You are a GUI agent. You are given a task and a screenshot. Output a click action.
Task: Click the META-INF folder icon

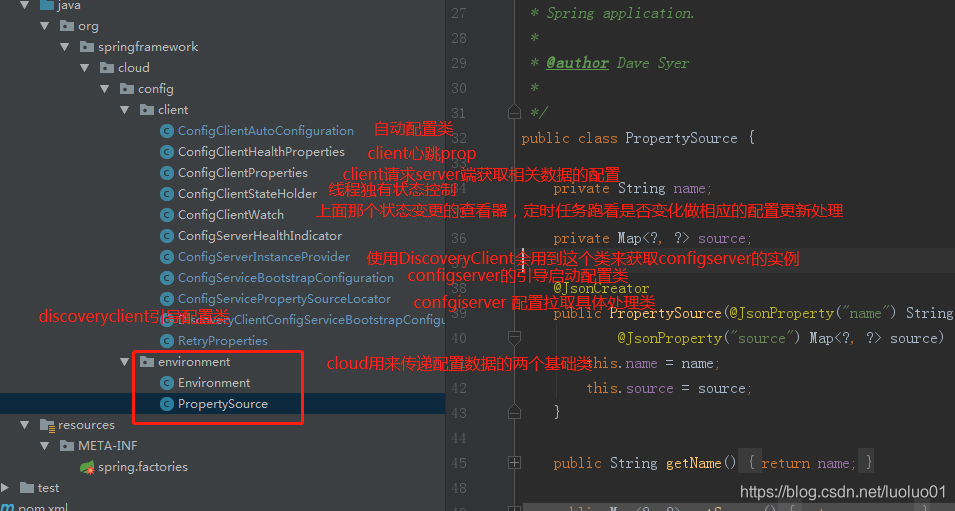[67, 446]
